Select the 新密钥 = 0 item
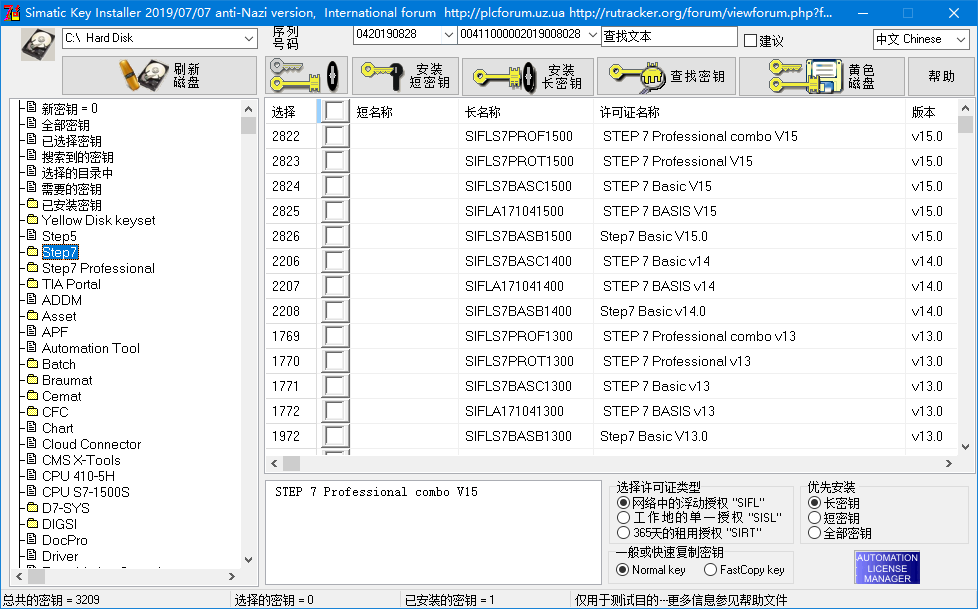 point(69,109)
